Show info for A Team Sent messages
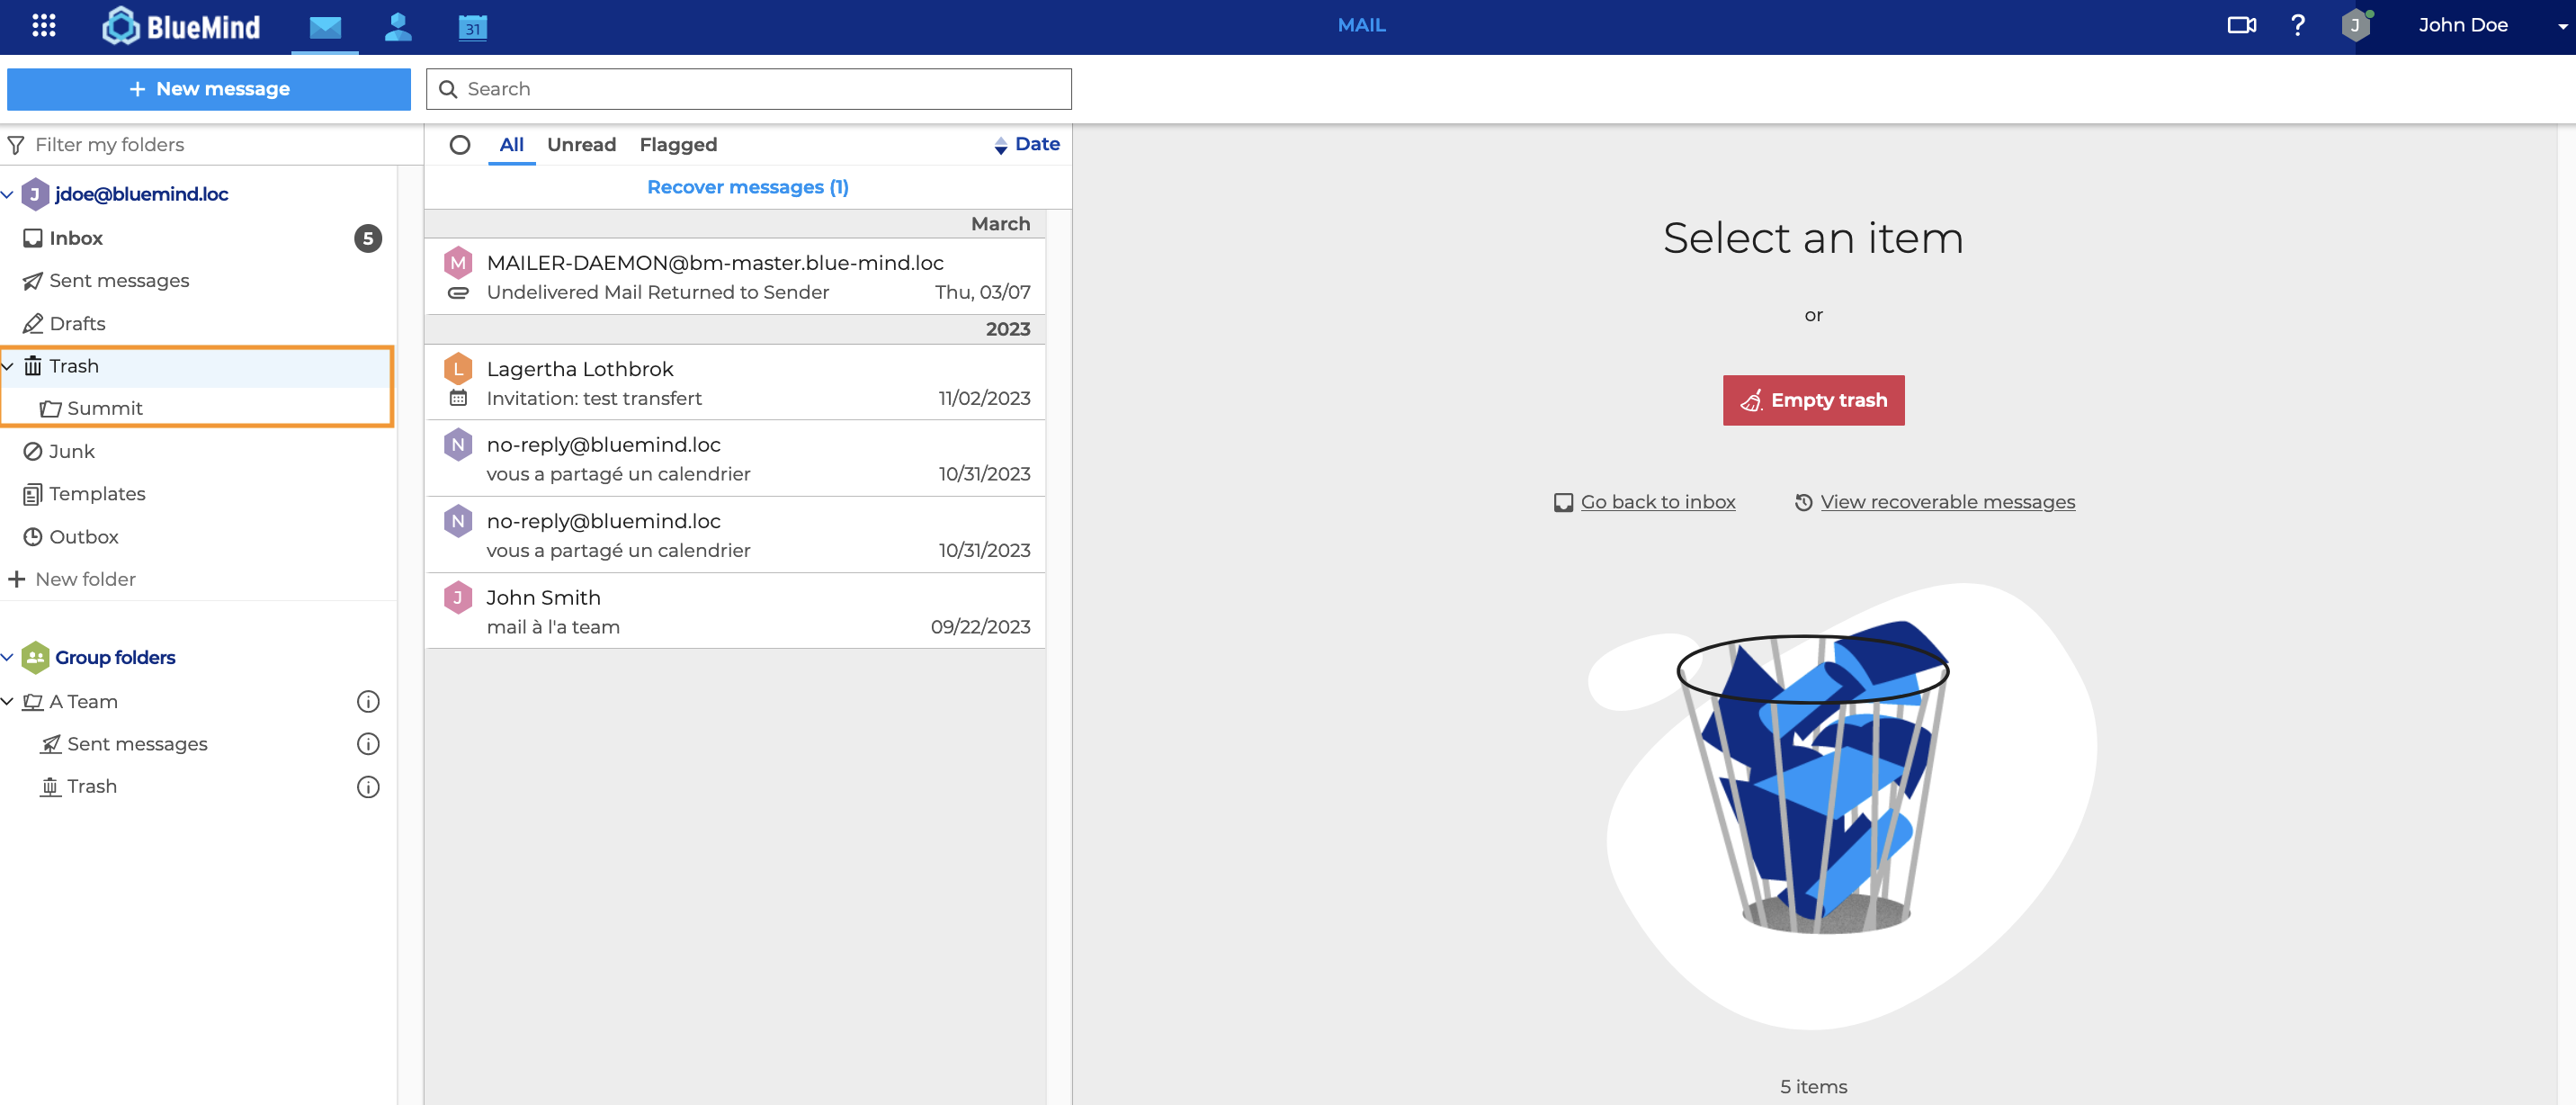 click(x=368, y=744)
